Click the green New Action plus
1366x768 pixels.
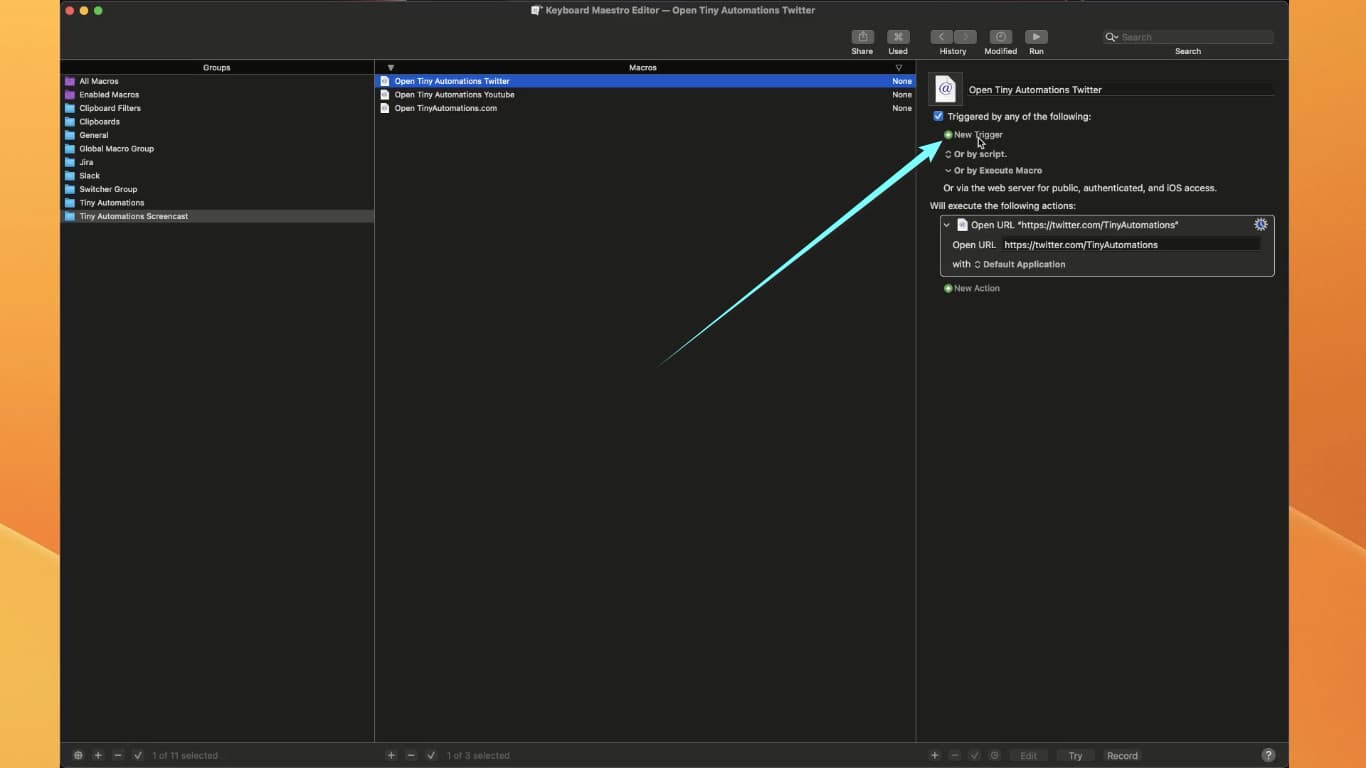948,288
